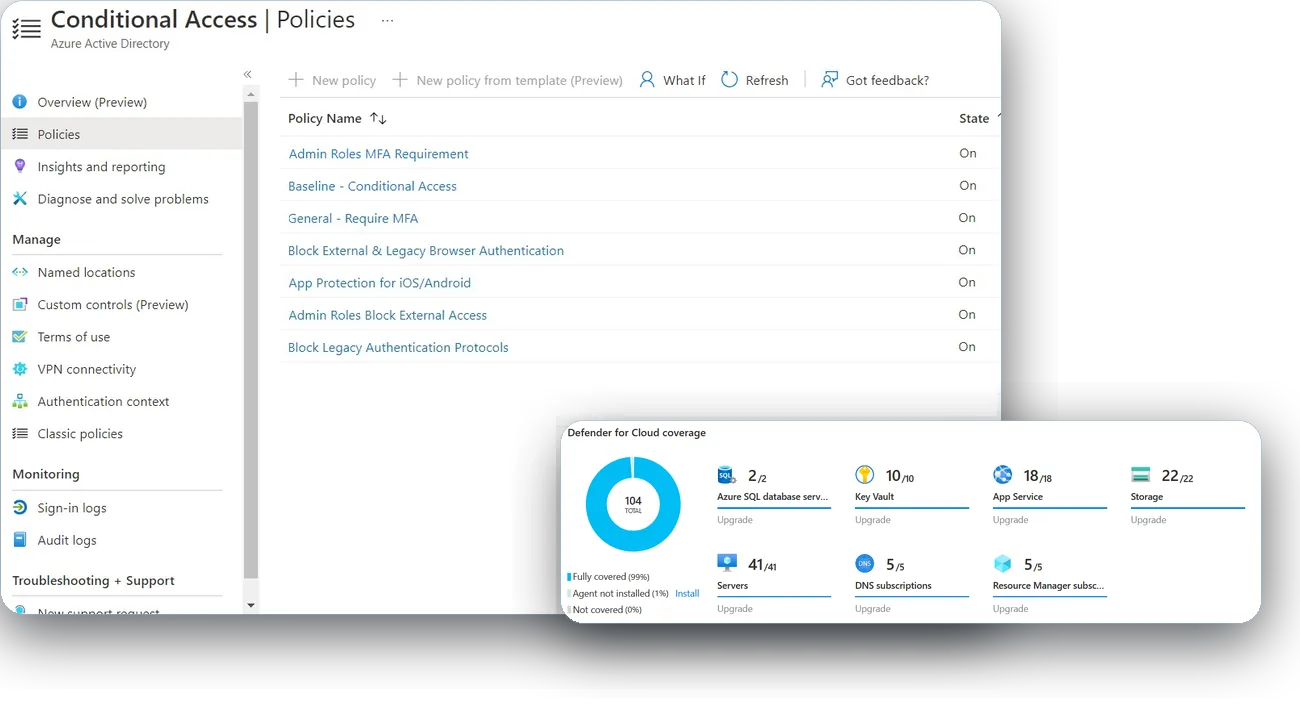Click Not covered (0%) legend swatch
This screenshot has width=1300, height=718.
tap(569, 609)
